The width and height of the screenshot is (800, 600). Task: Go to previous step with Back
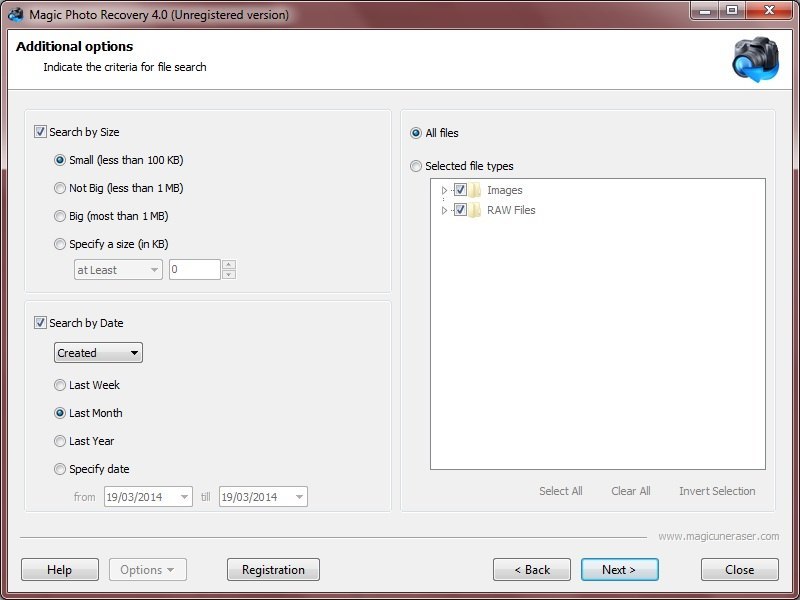[532, 570]
